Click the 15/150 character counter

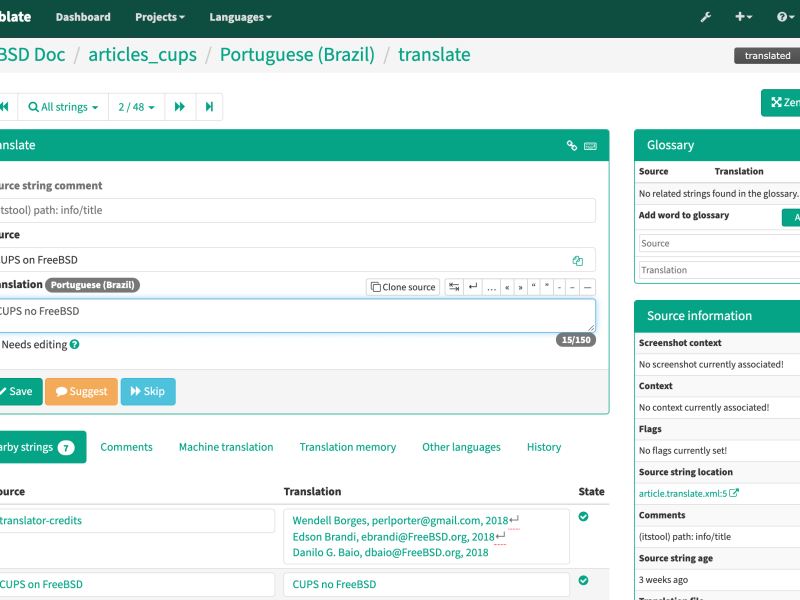coord(576,340)
